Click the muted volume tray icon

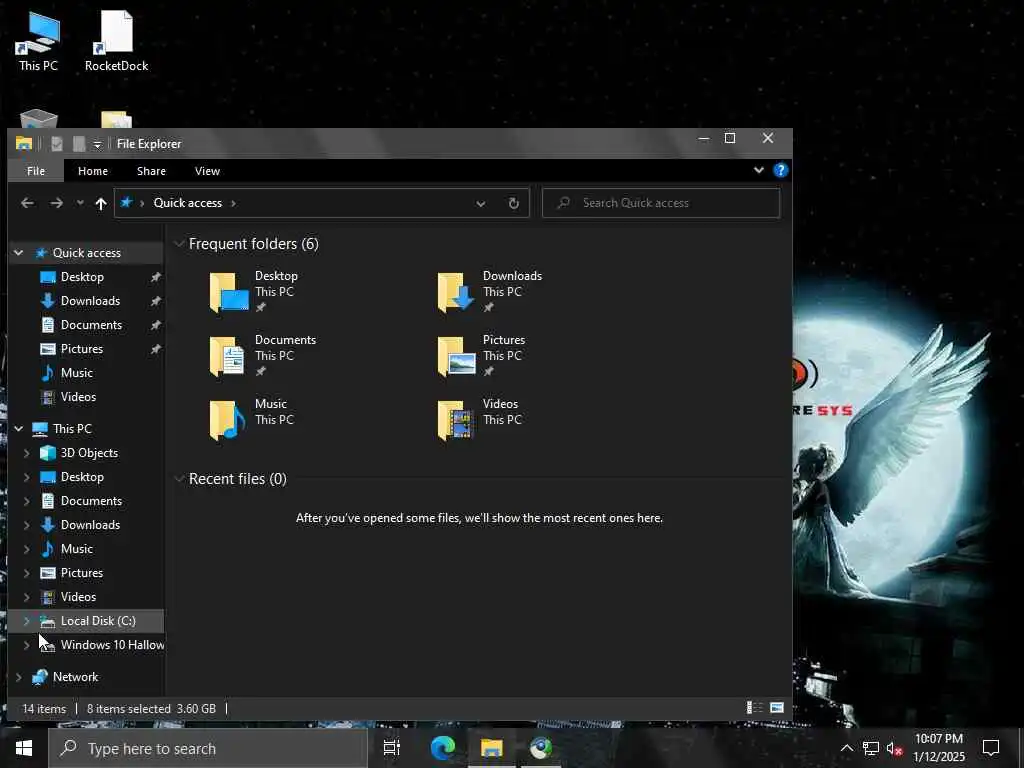coord(895,748)
